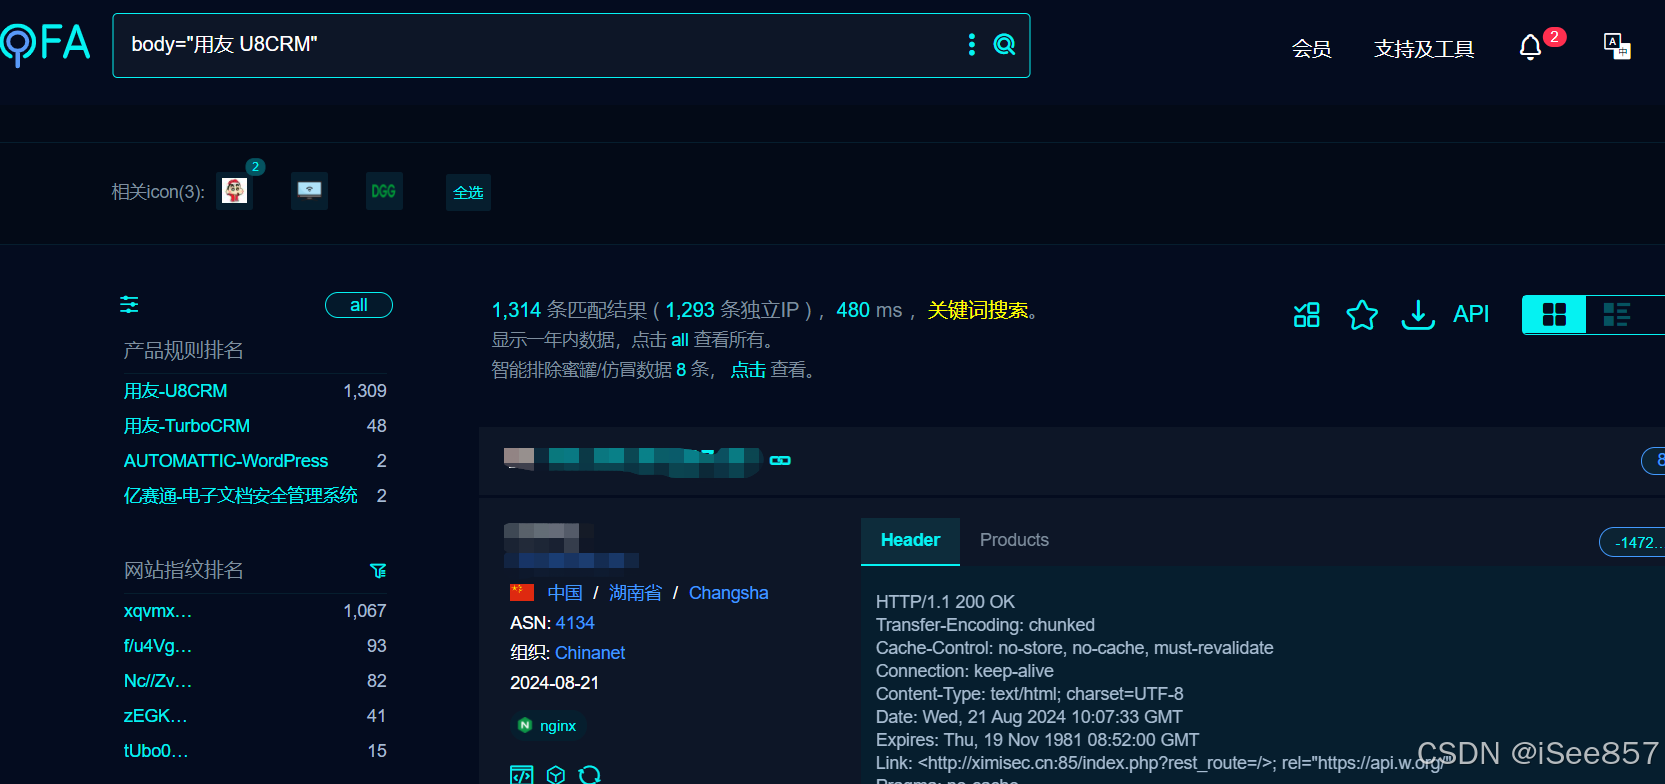This screenshot has height=784, width=1665.
Task: Open the filter settings sliders icon
Action: click(x=129, y=304)
